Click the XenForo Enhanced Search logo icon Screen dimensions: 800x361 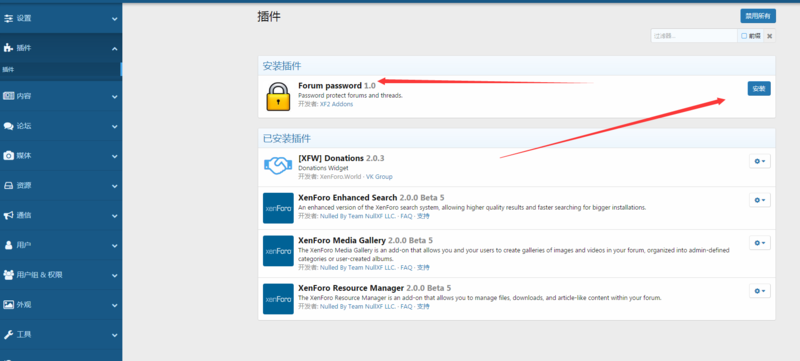(x=278, y=208)
